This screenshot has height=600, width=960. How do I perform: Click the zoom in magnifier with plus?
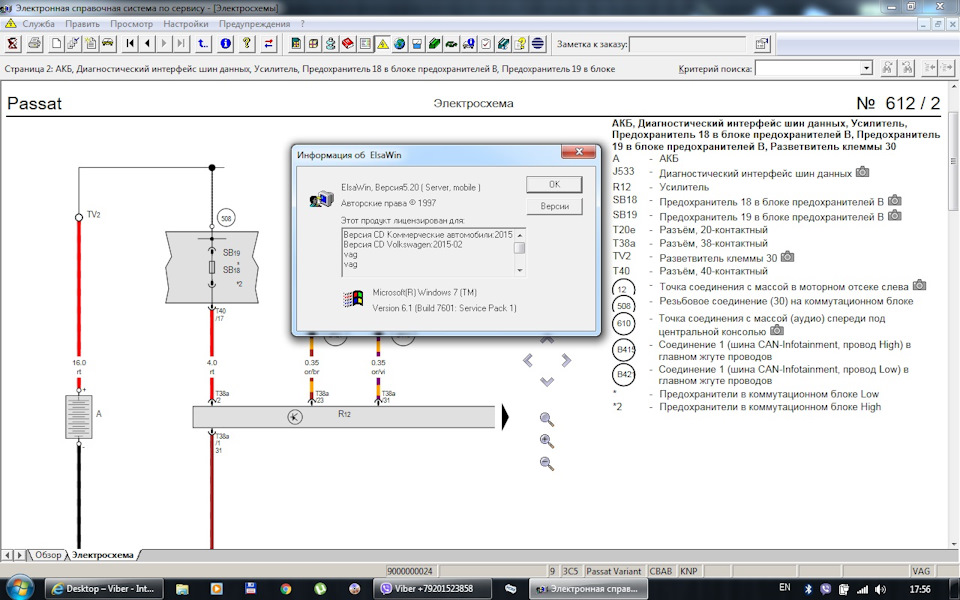(546, 441)
